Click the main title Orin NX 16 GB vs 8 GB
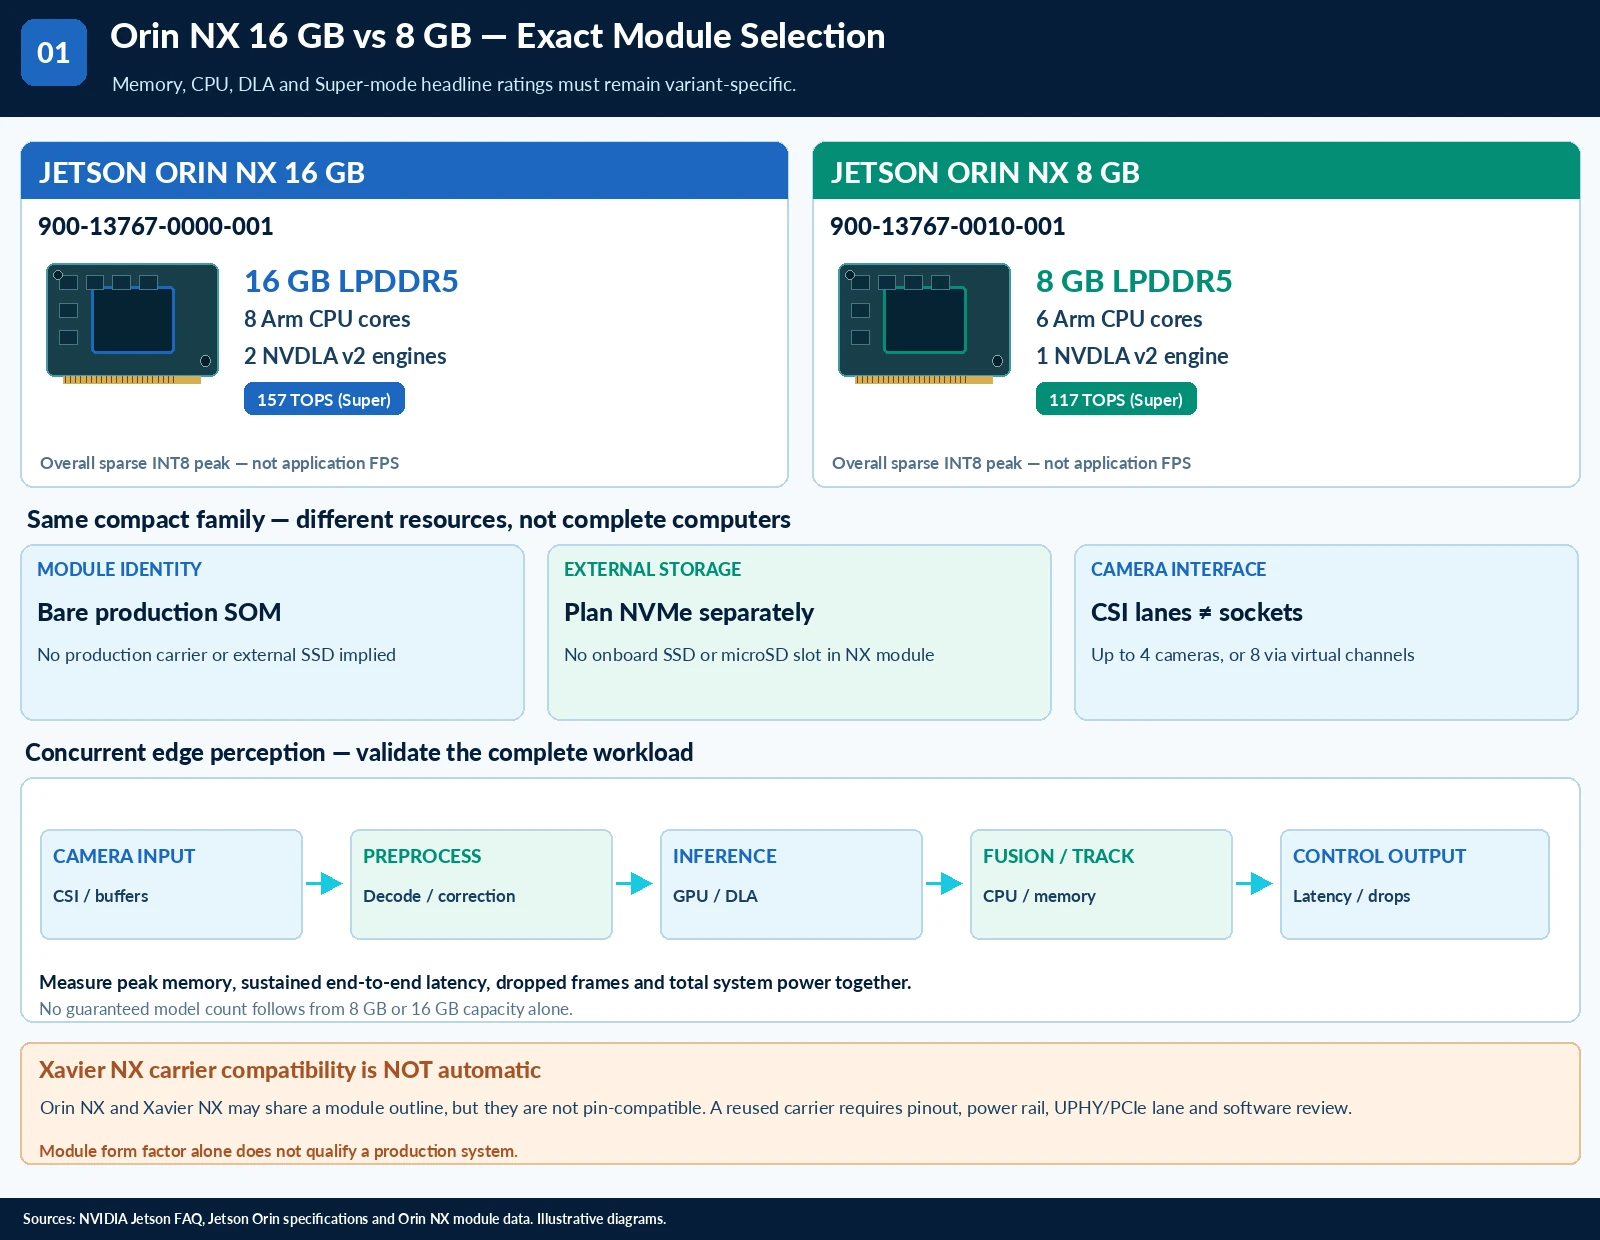The image size is (1600, 1240). coord(497,36)
